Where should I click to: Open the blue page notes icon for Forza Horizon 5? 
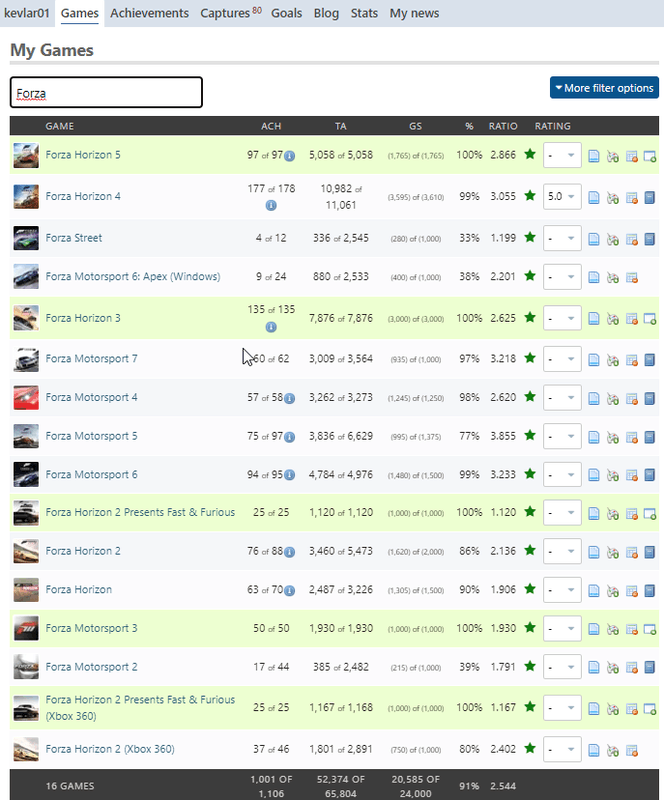pyautogui.click(x=594, y=156)
